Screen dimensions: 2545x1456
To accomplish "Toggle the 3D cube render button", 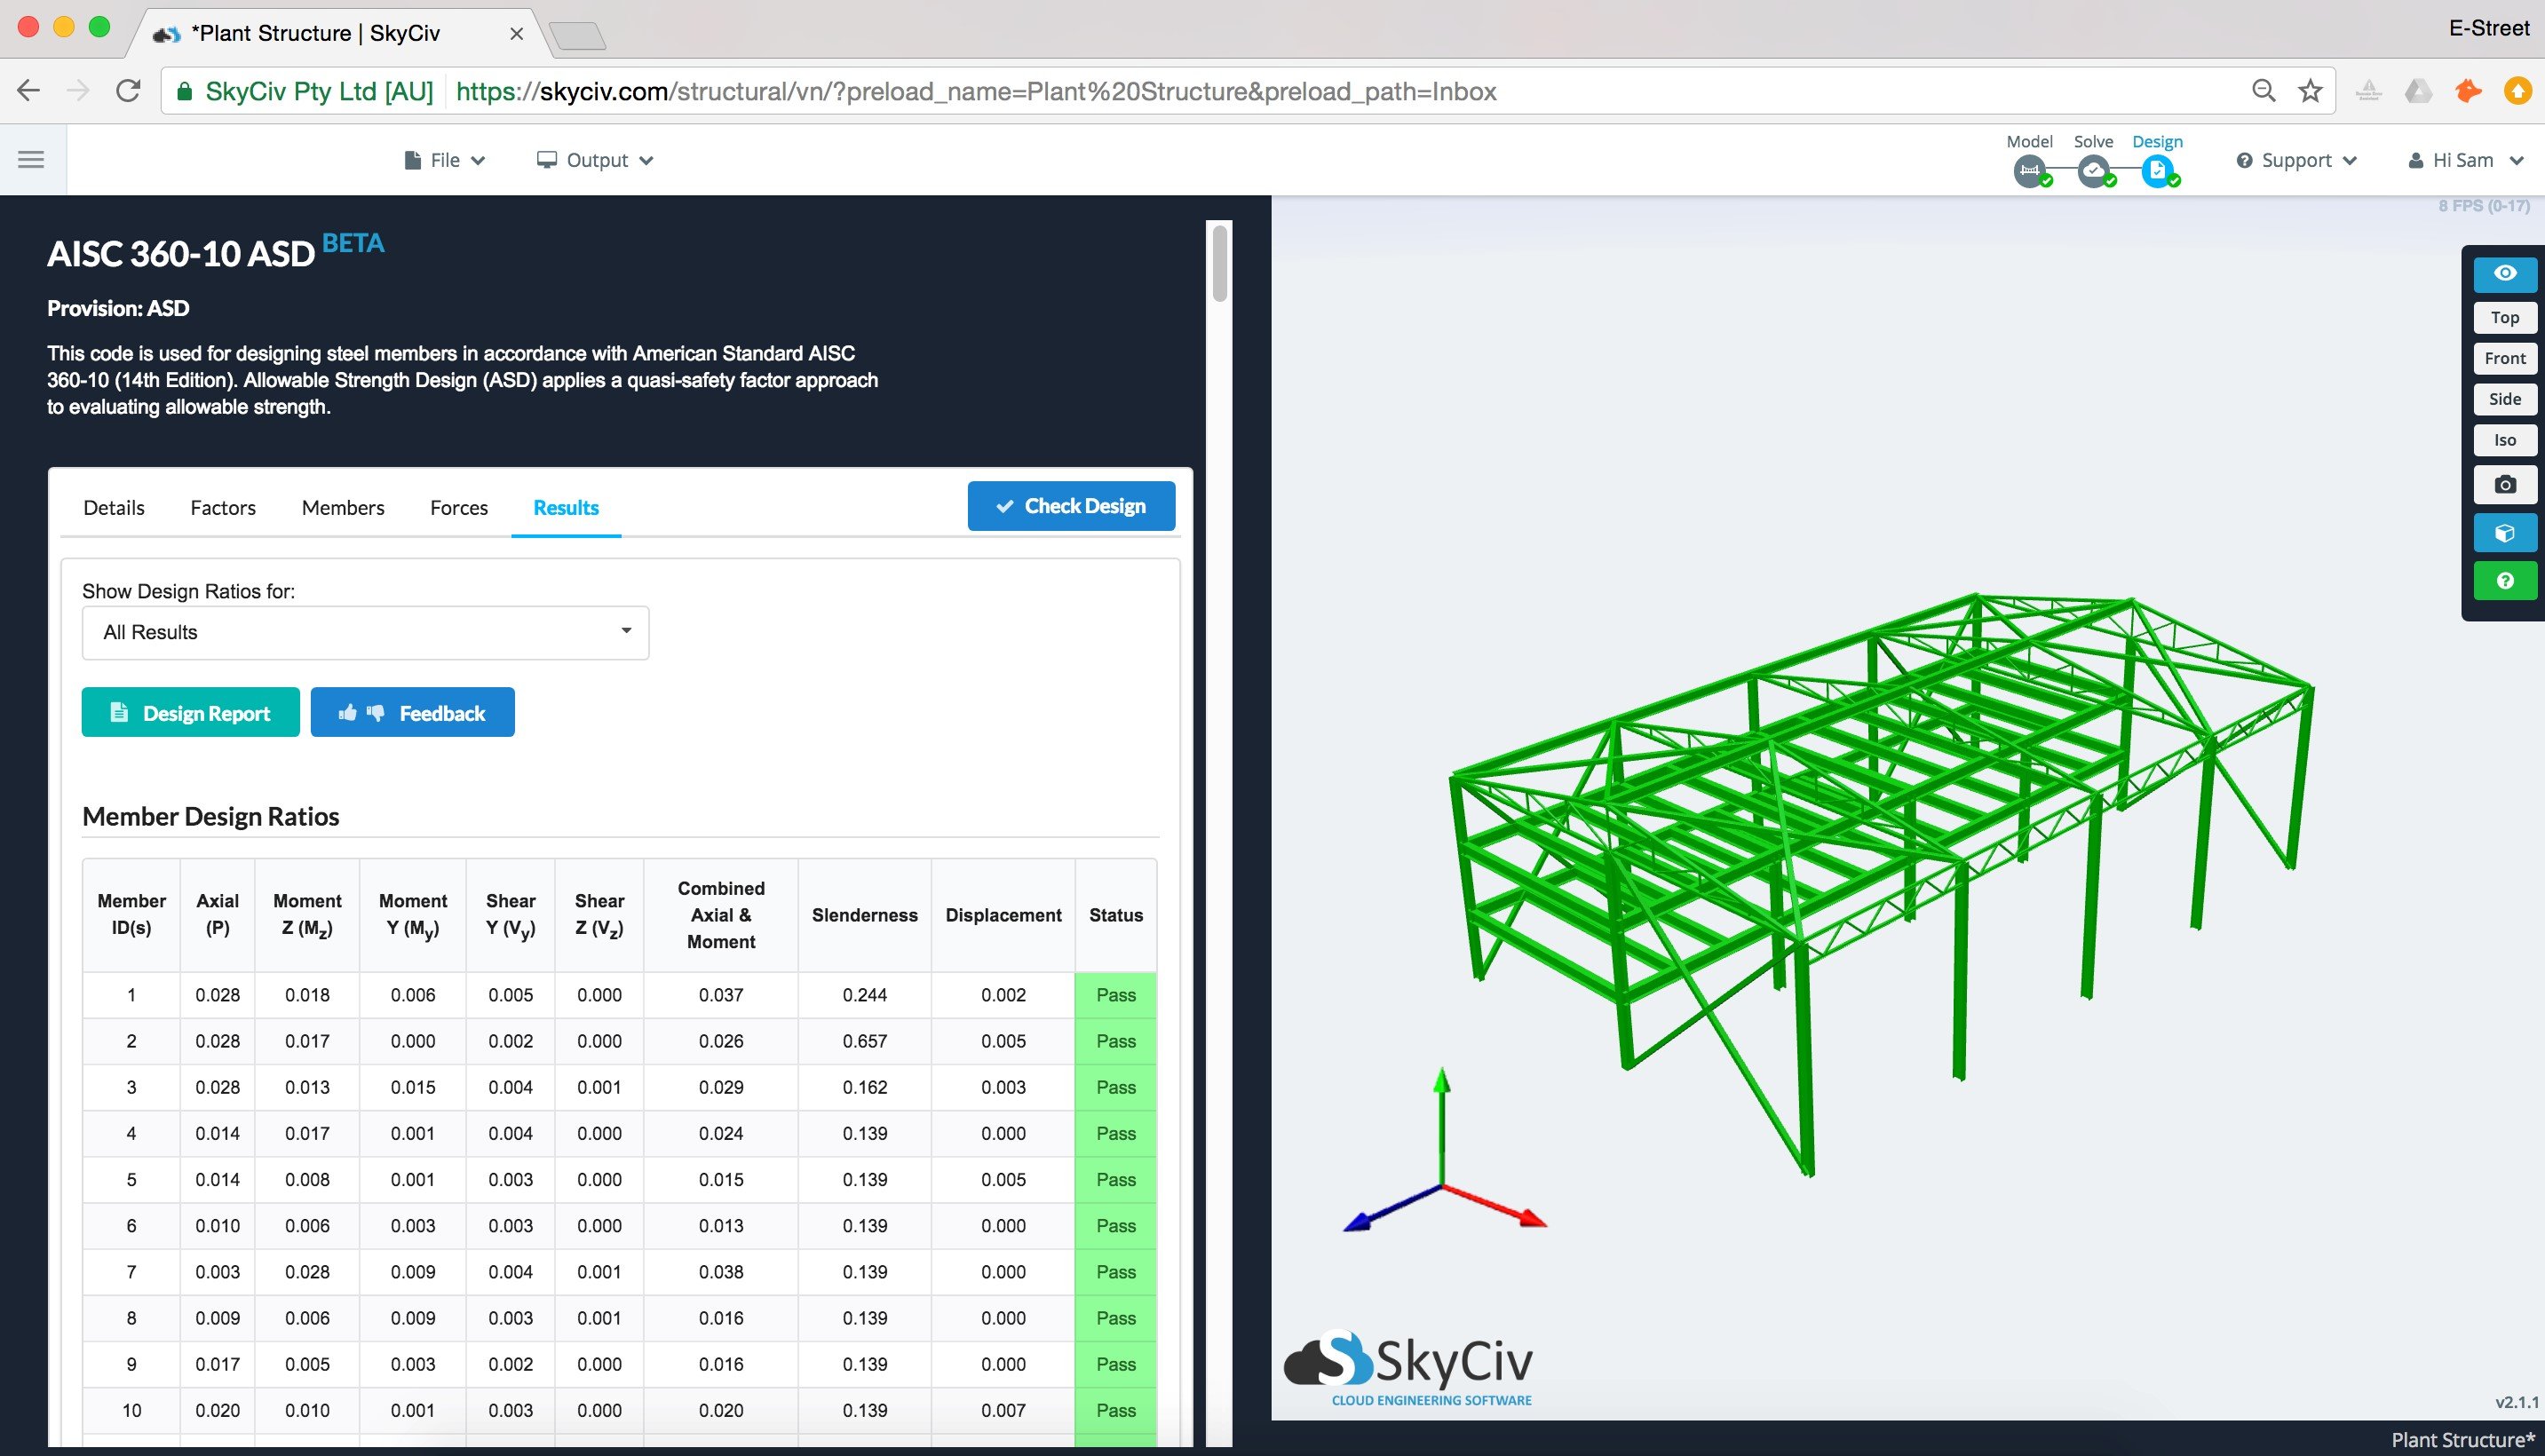I will point(2504,533).
